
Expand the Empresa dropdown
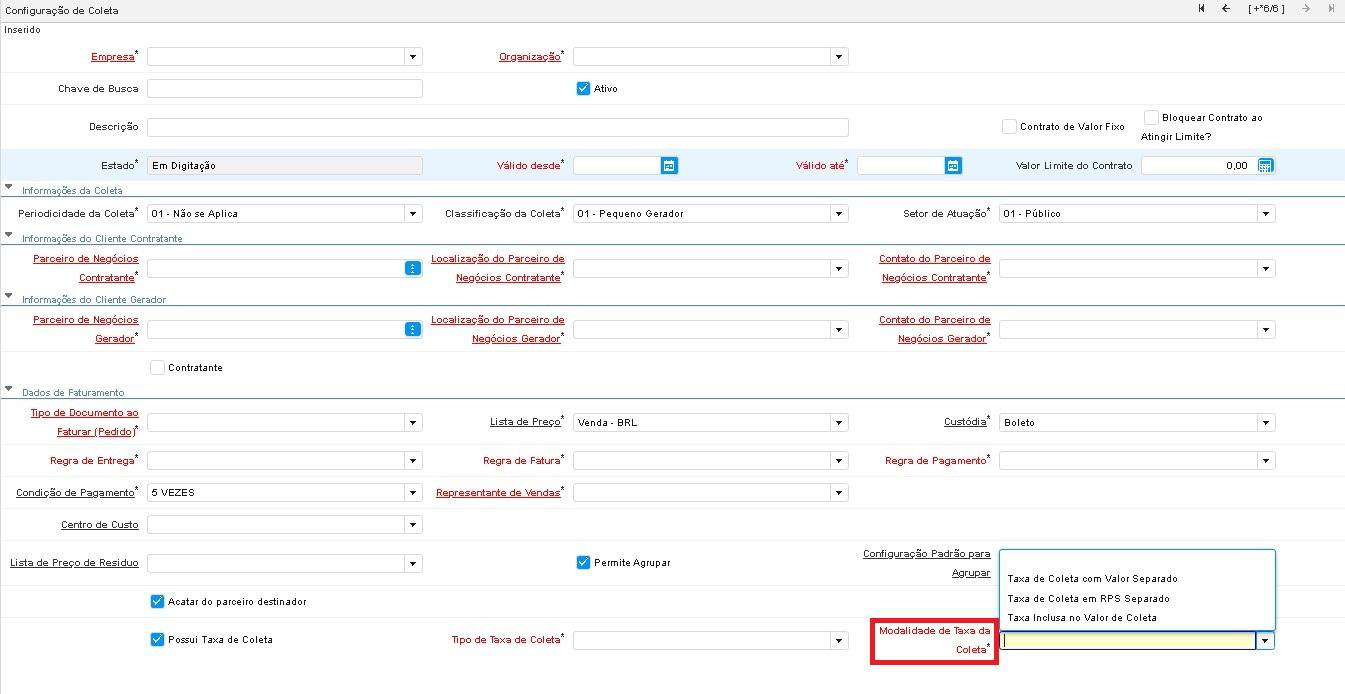[412, 57]
